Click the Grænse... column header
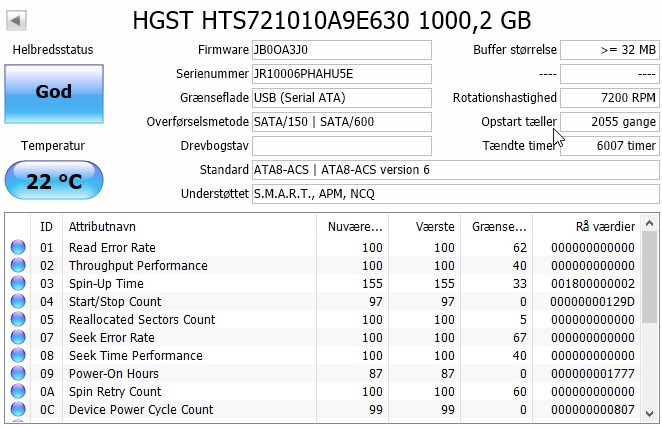This screenshot has height=428, width=662. 496,227
